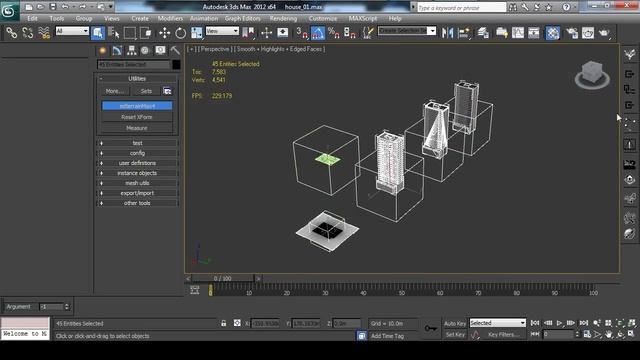The image size is (640, 360).
Task: Open the Layer Manager
Action: click(x=483, y=33)
